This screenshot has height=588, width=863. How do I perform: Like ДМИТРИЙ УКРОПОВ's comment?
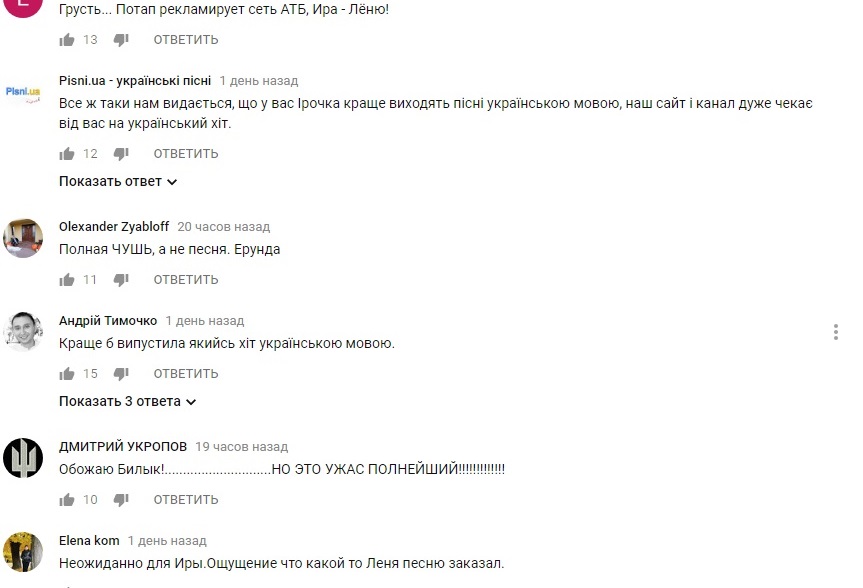[x=67, y=500]
